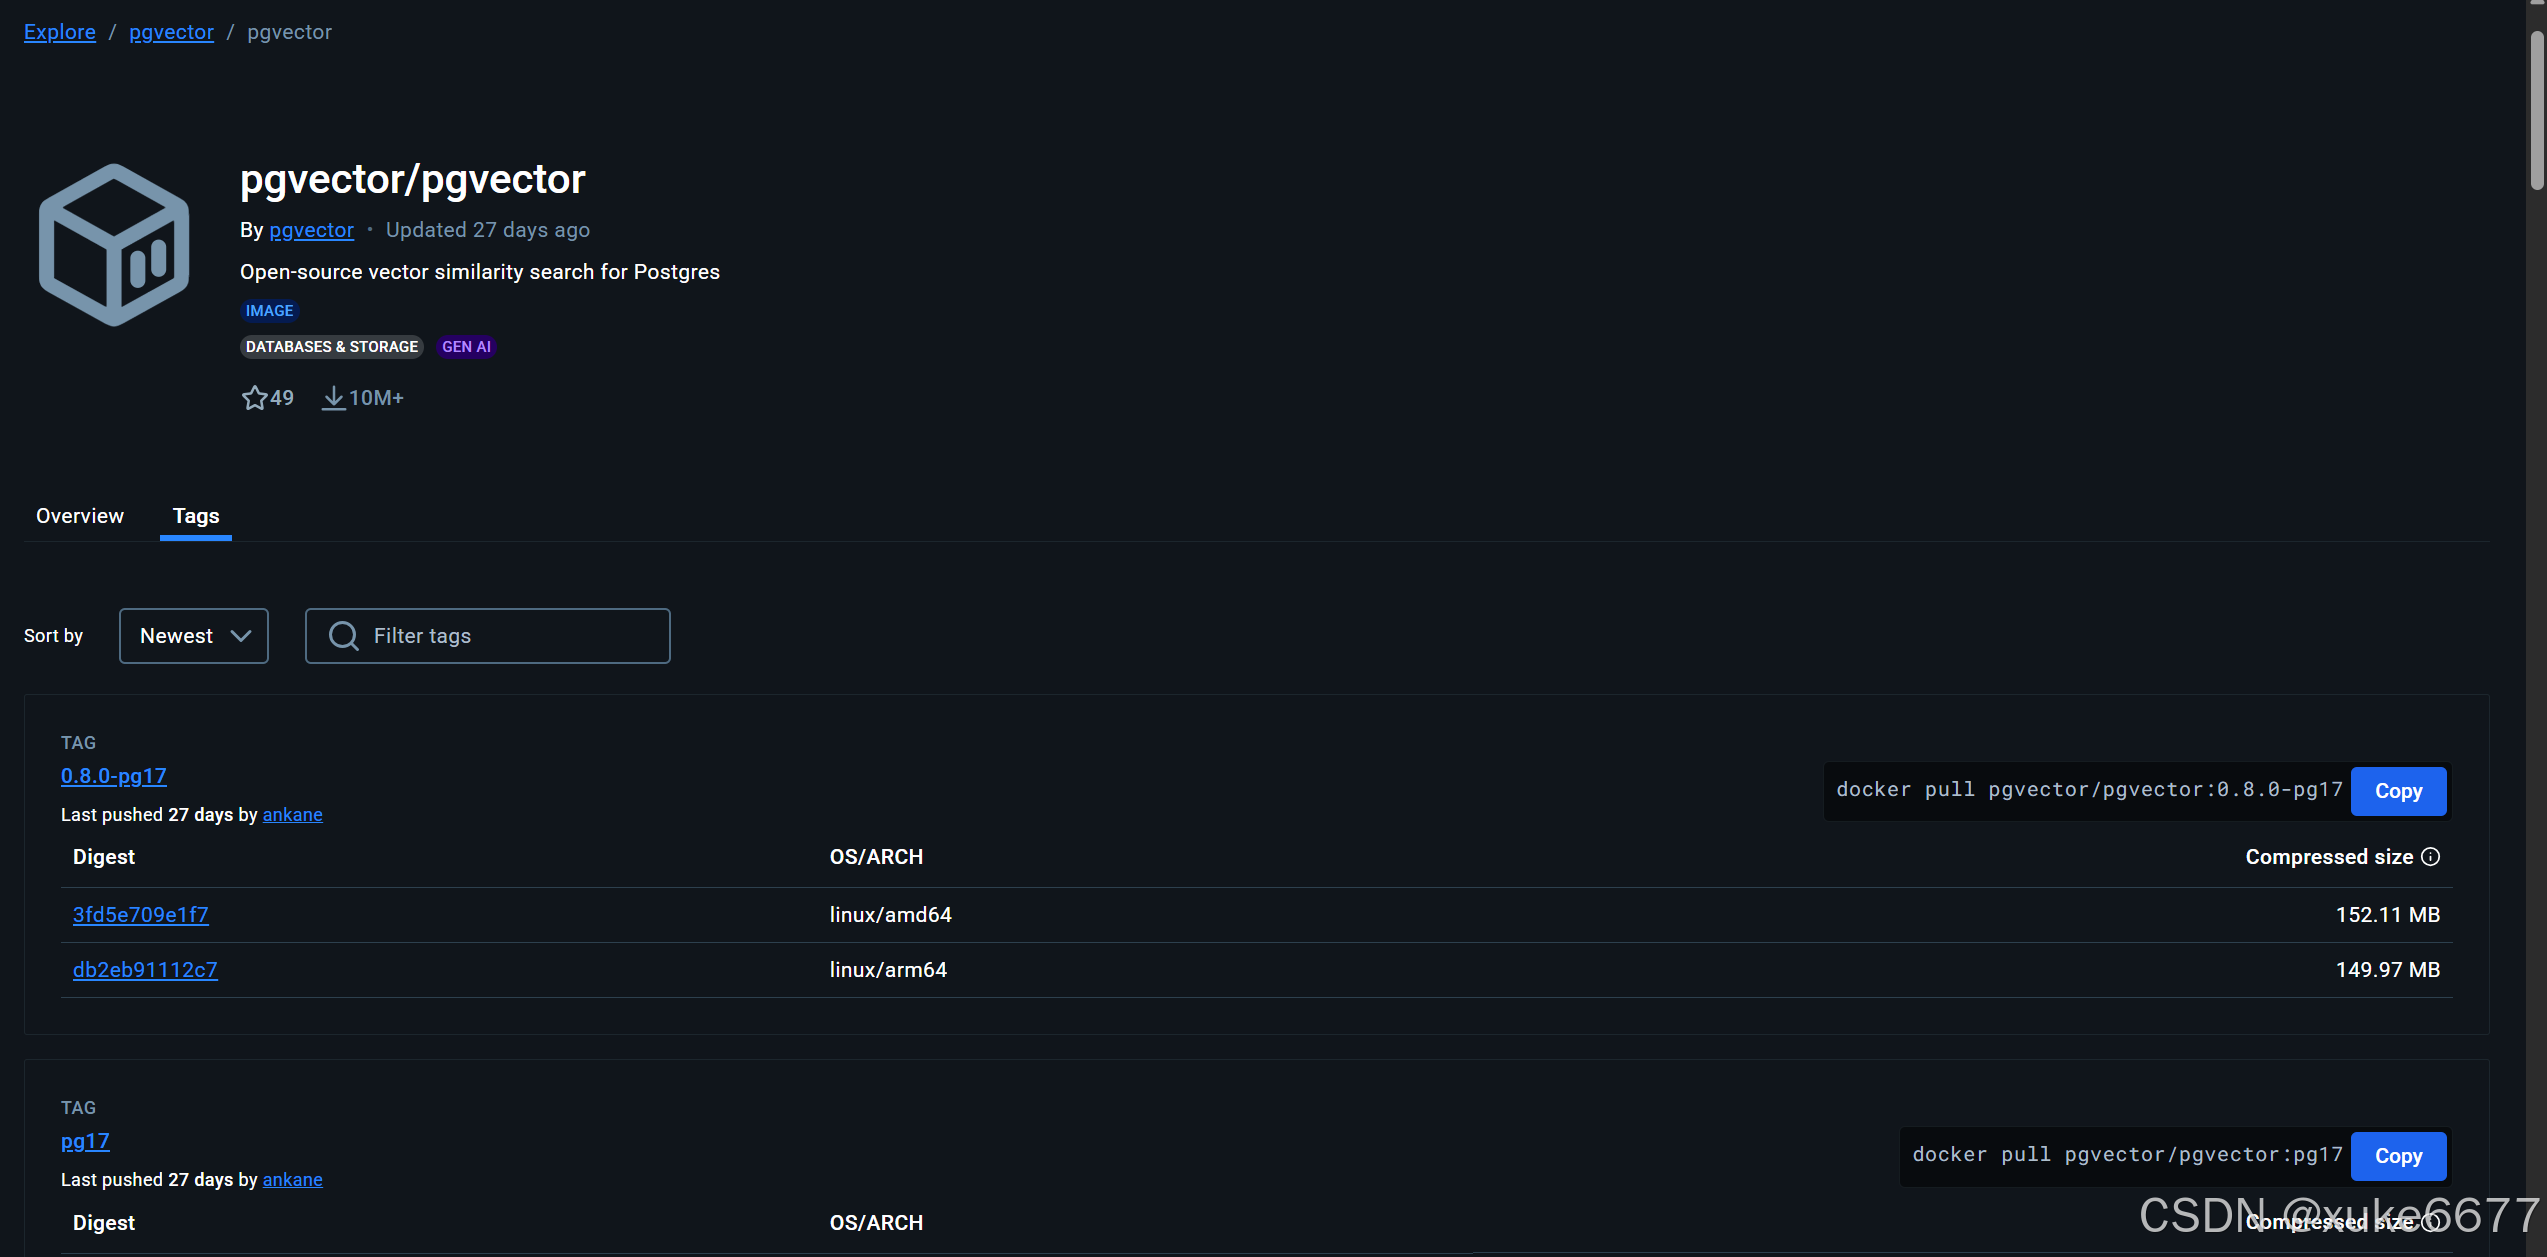Click in the Filter tags input field
Viewport: 2547px width, 1257px height.
click(488, 636)
